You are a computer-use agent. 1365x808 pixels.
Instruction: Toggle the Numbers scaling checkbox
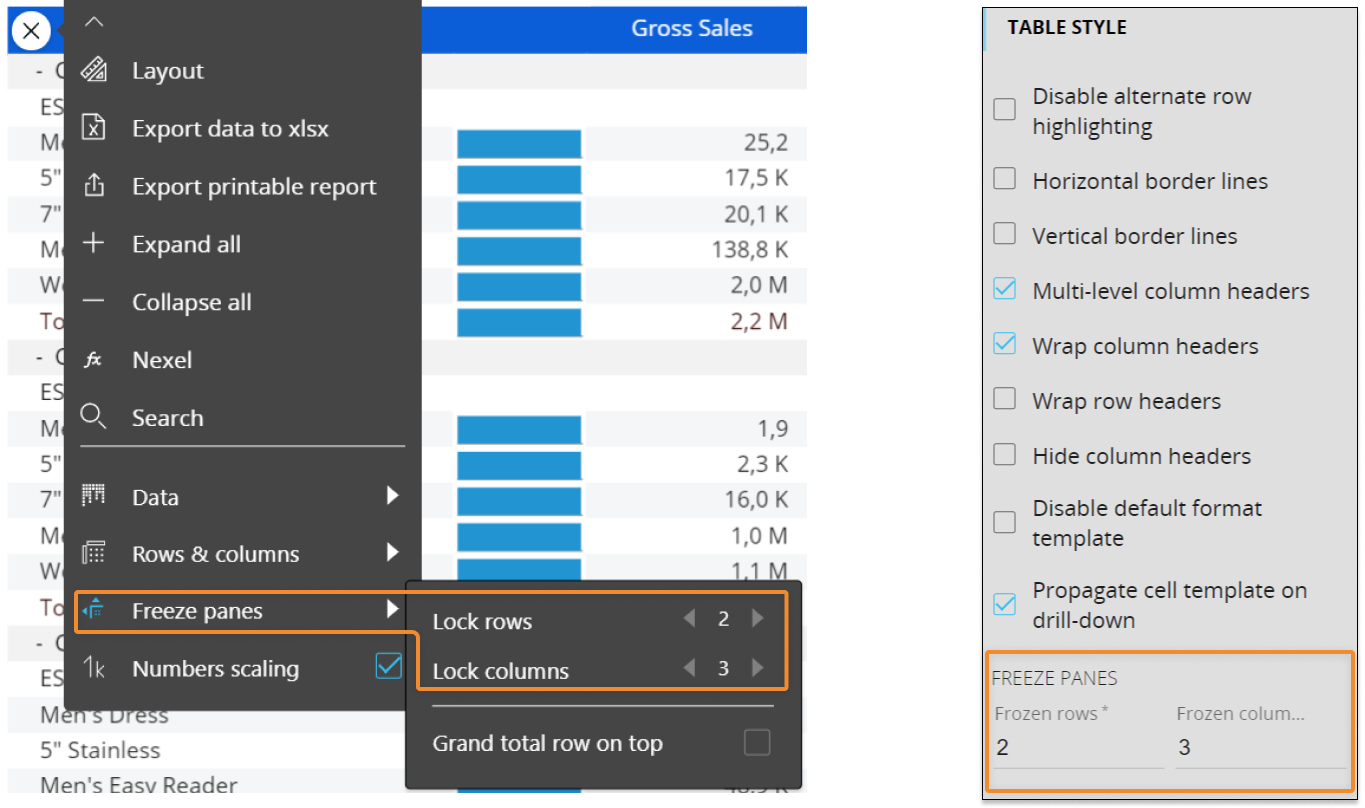tap(388, 667)
